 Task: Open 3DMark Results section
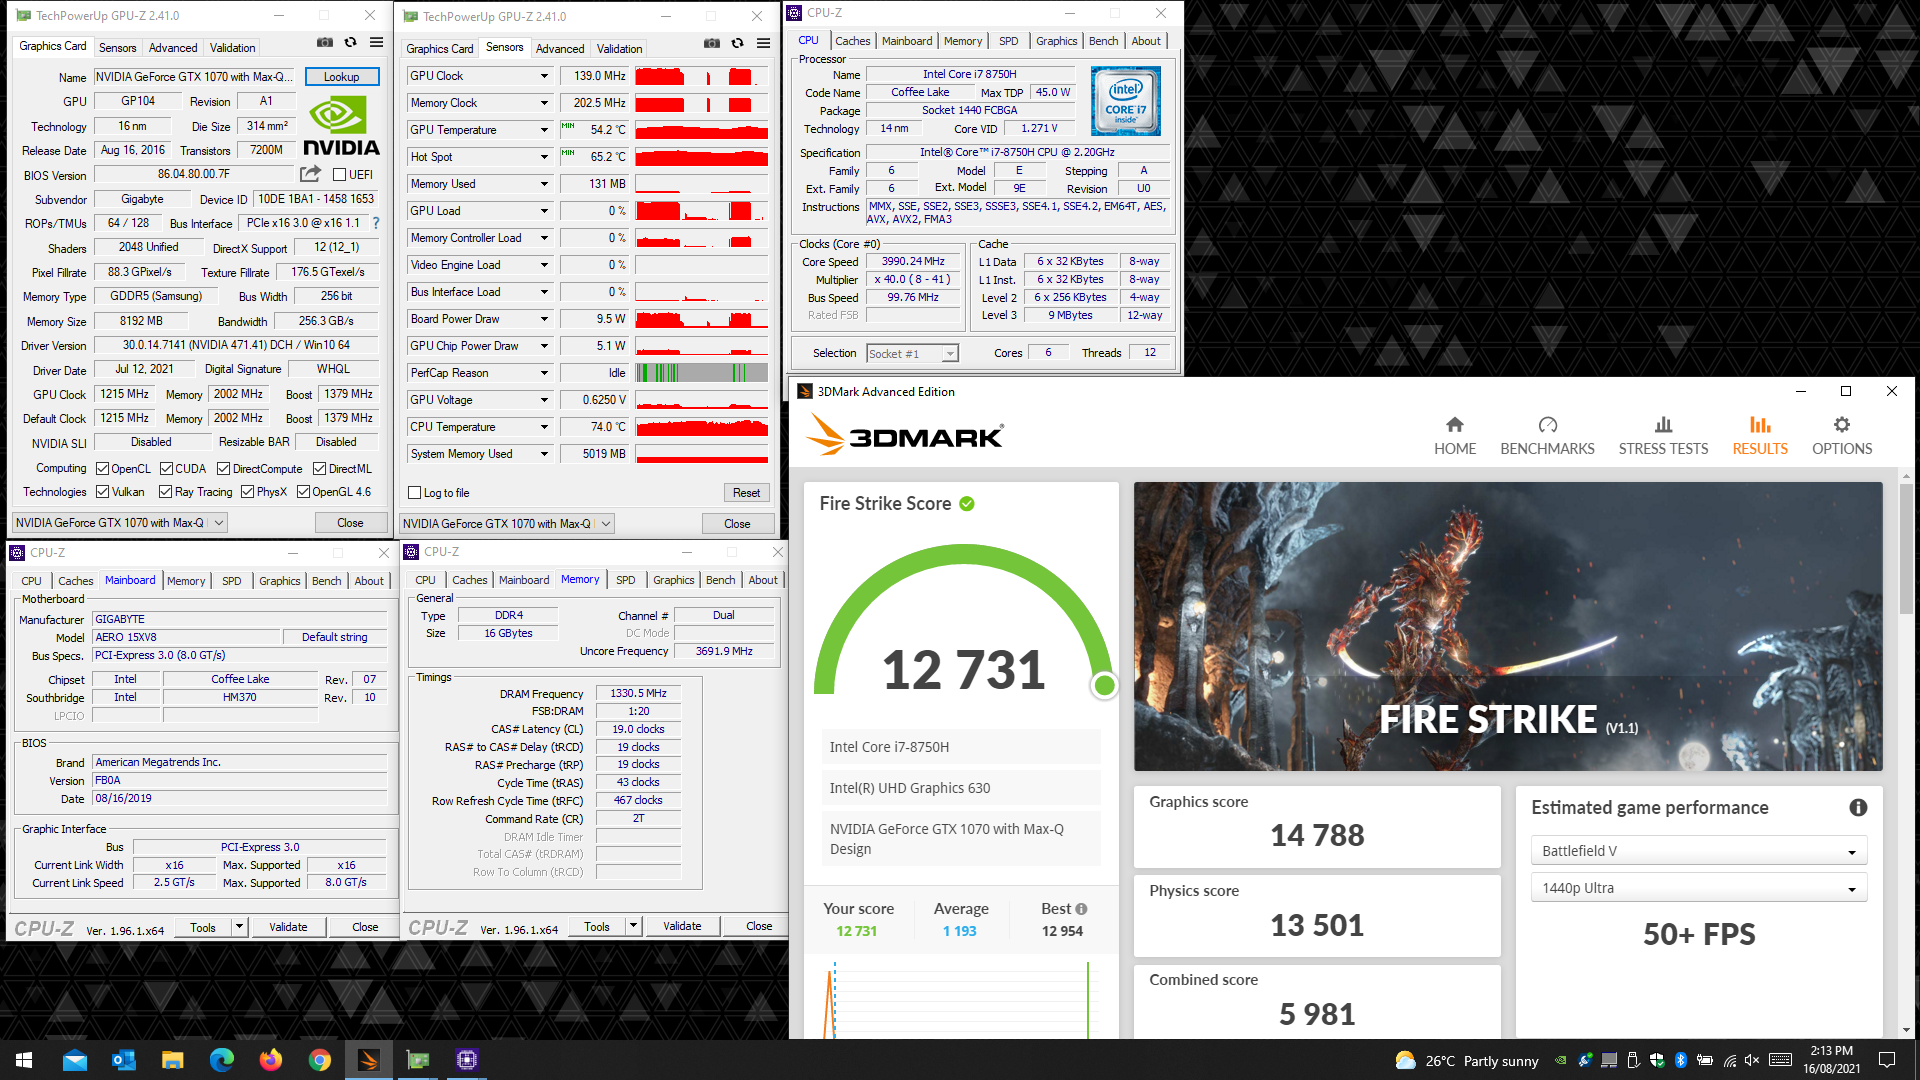point(1760,436)
